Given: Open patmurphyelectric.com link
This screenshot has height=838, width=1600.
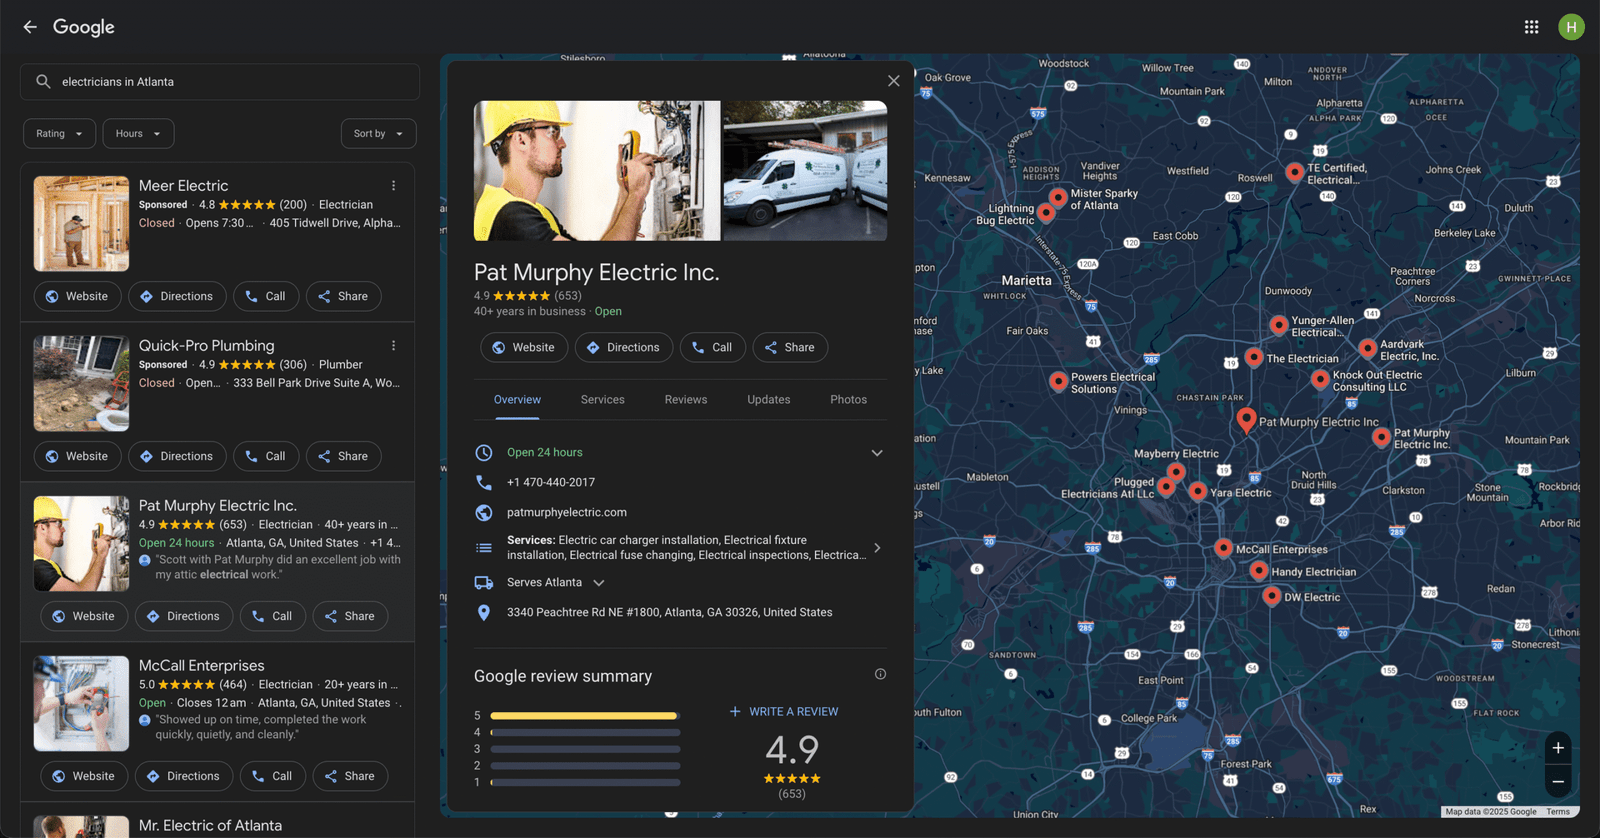Looking at the screenshot, I should point(567,512).
